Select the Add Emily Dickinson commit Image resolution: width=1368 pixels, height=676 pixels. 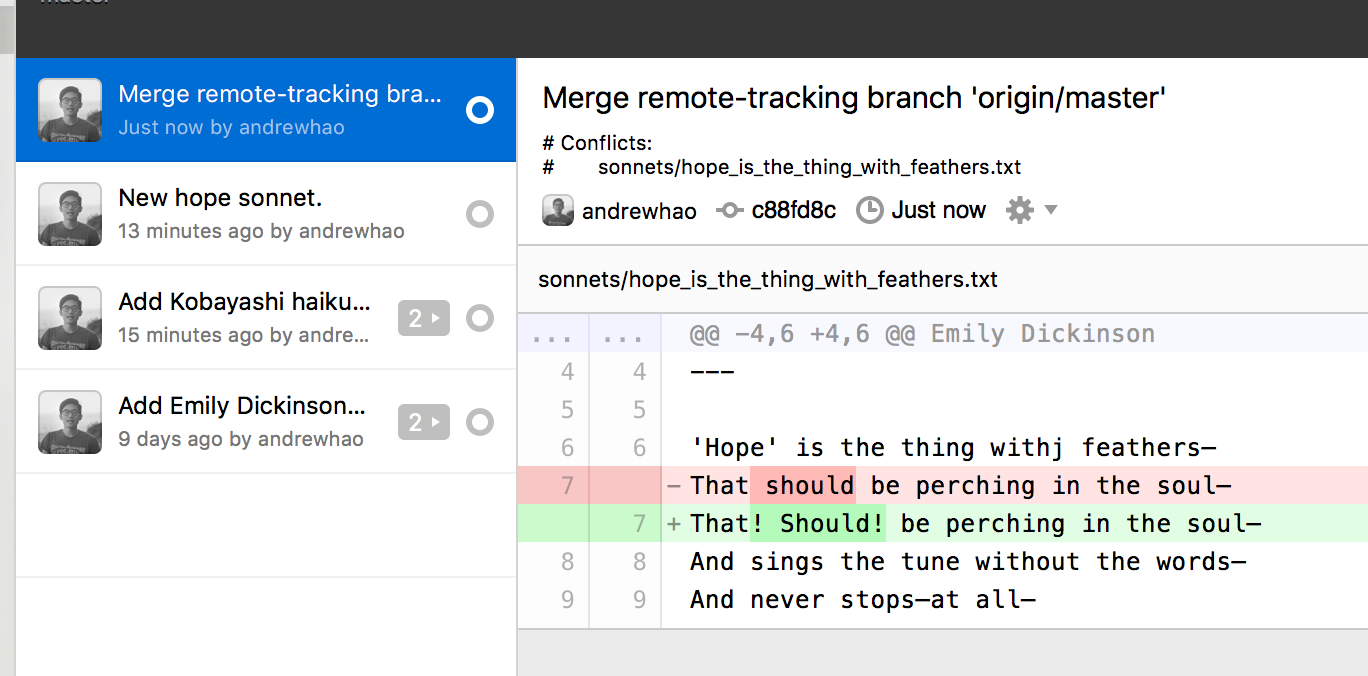(266, 422)
